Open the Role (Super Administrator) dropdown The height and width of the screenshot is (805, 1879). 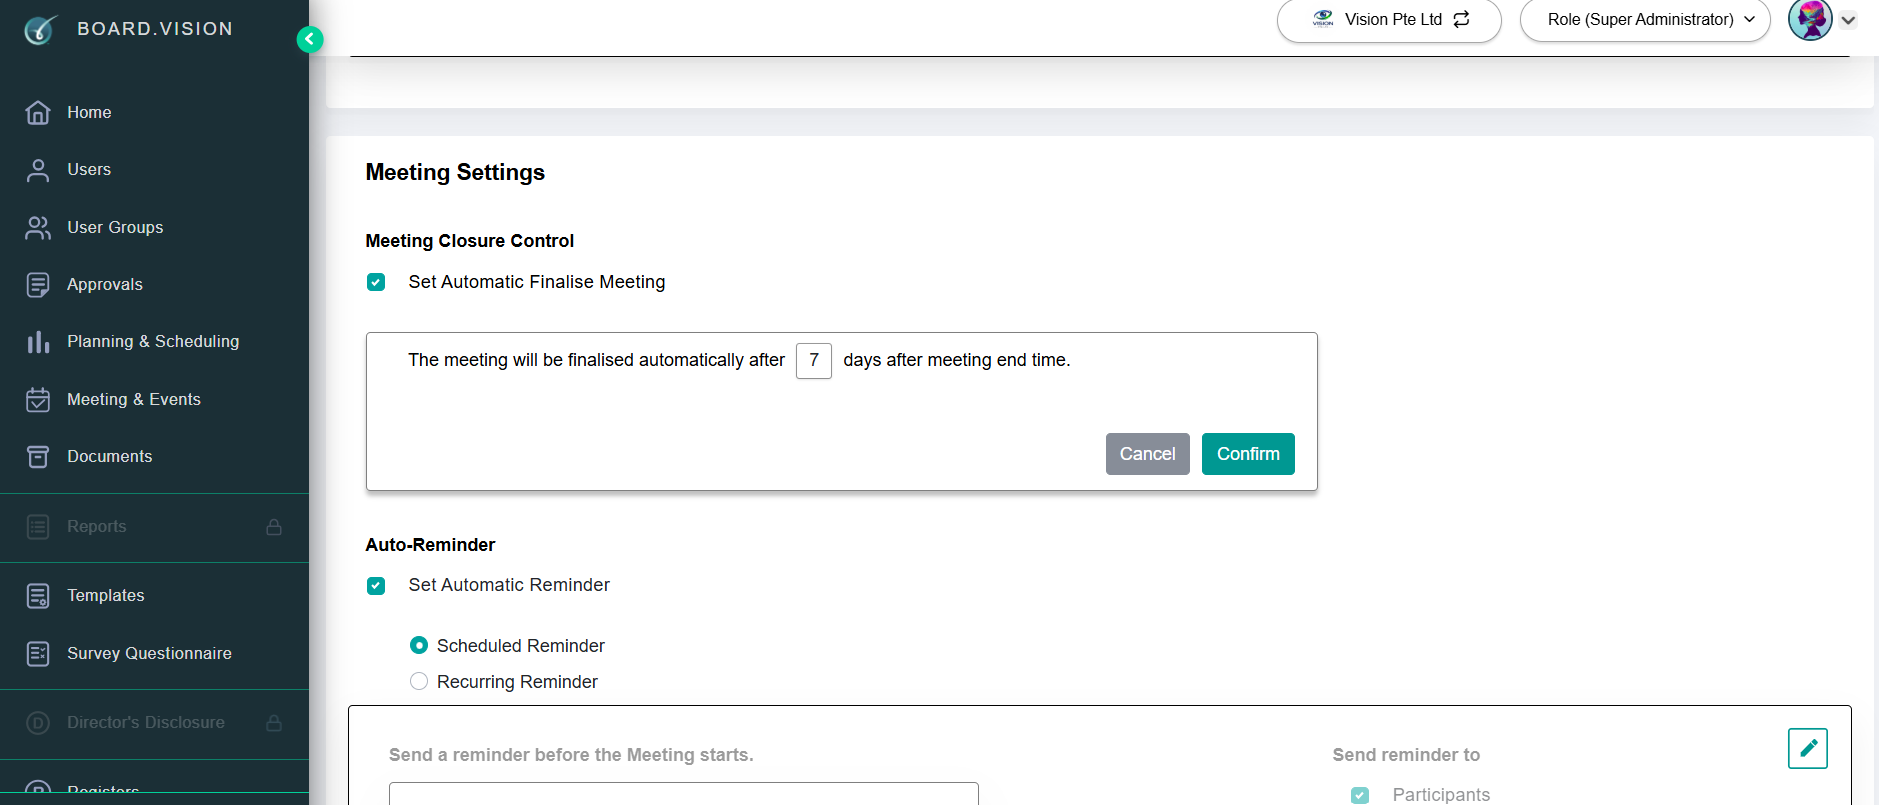point(1644,20)
